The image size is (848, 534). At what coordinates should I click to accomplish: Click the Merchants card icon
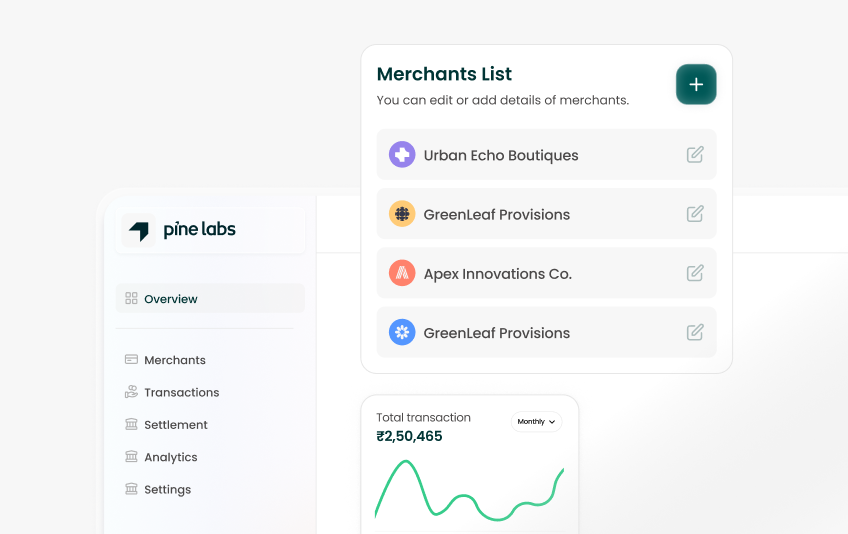(131, 359)
